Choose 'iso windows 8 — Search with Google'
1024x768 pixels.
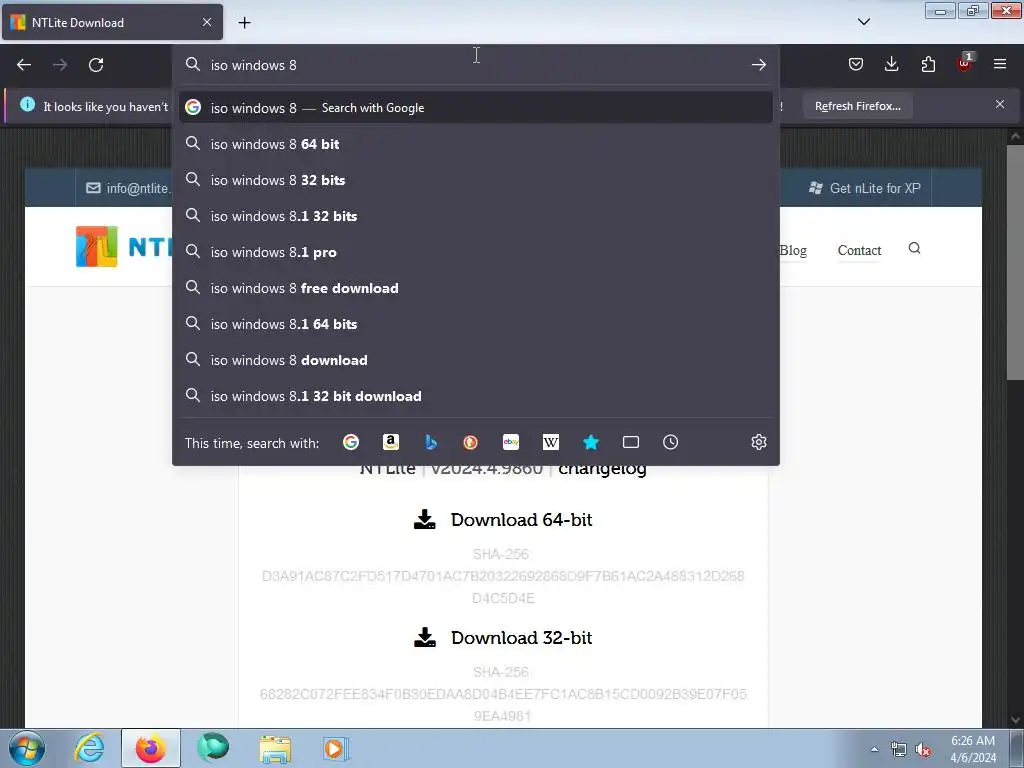click(475, 108)
